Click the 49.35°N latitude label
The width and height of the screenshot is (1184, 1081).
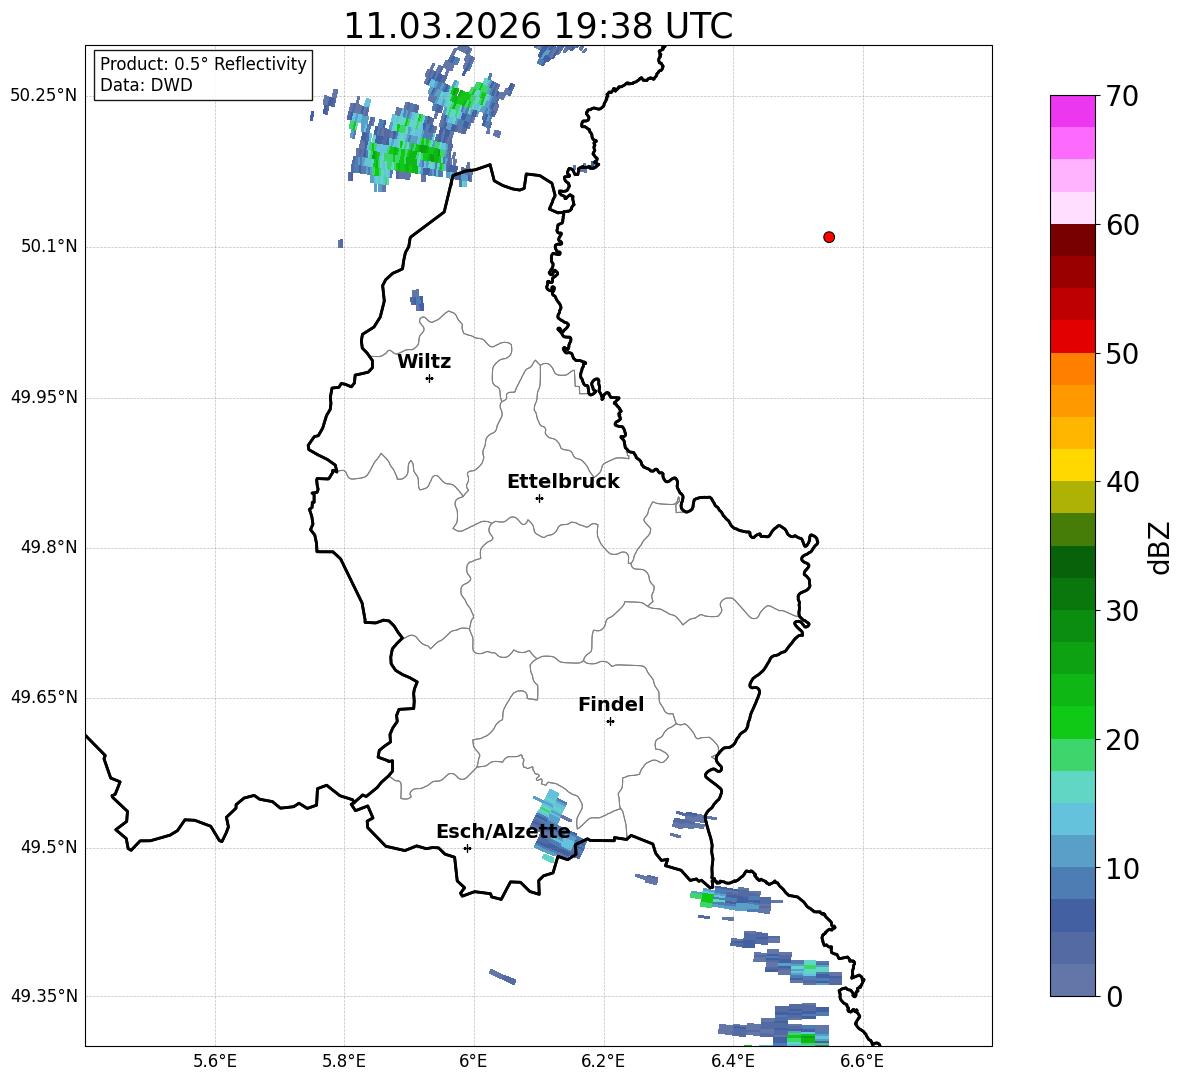click(44, 996)
